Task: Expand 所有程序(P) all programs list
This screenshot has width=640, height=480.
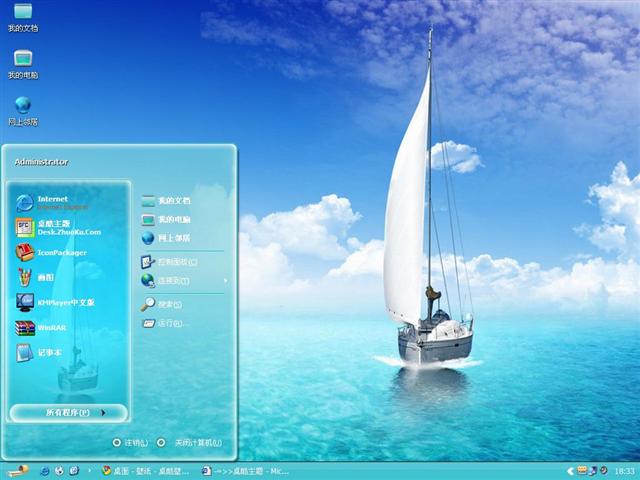Action: point(69,413)
